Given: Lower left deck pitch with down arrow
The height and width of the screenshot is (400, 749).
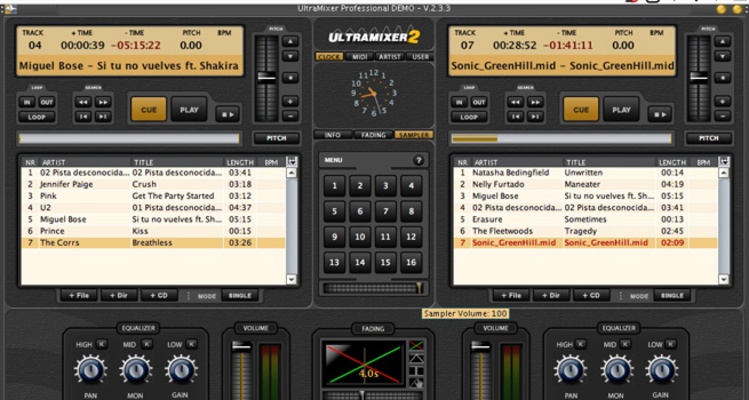Looking at the screenshot, I should click(x=290, y=56).
